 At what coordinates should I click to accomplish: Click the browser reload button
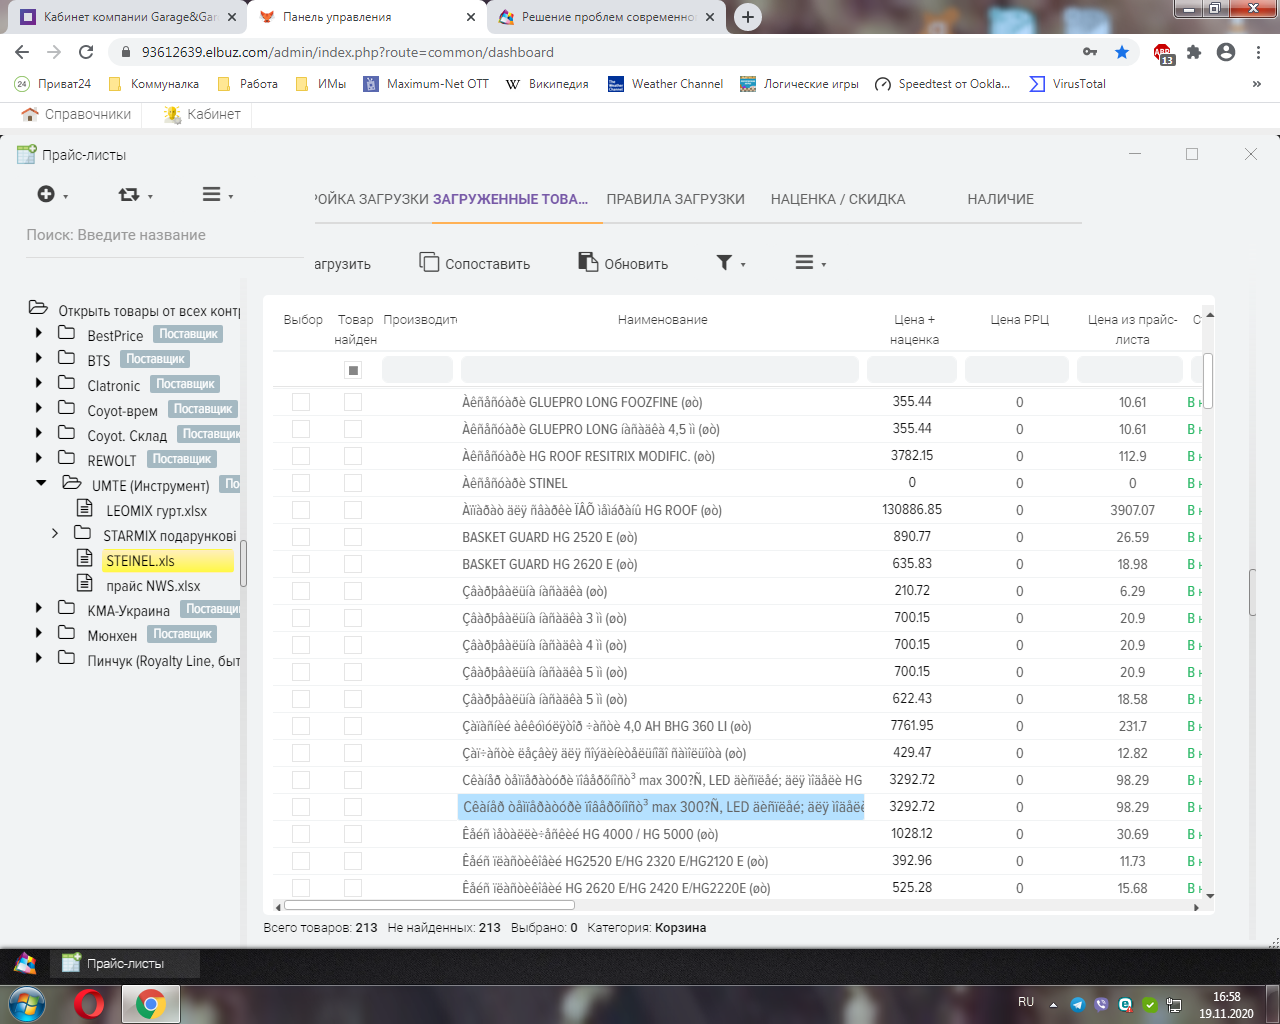click(86, 52)
